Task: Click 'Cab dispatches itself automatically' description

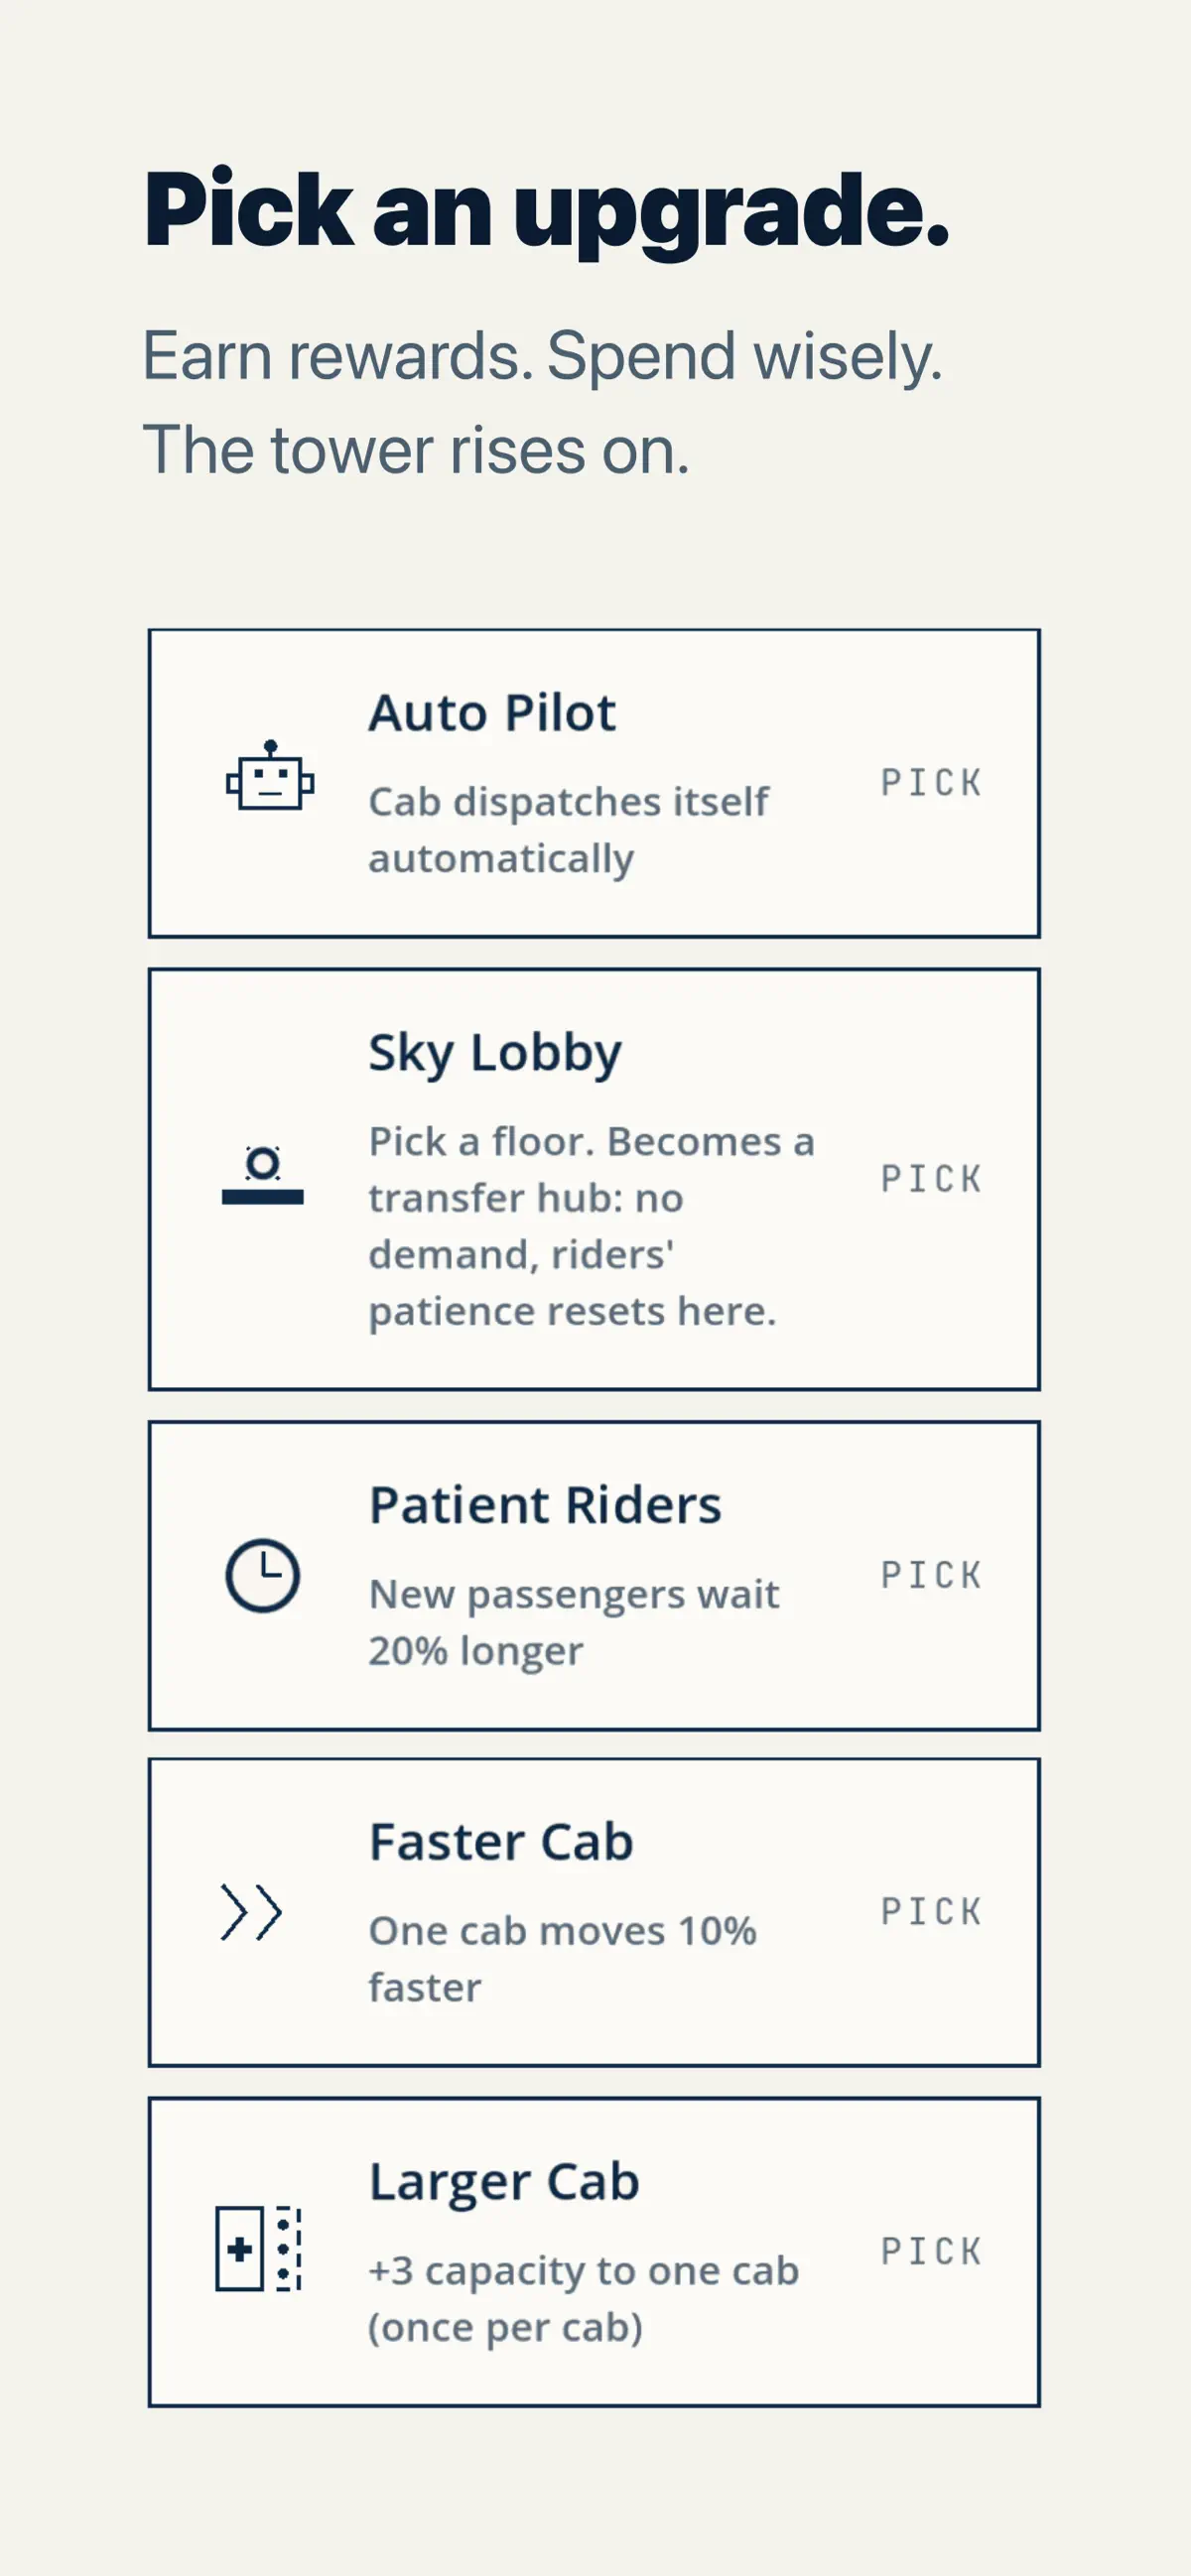Action: 568,830
